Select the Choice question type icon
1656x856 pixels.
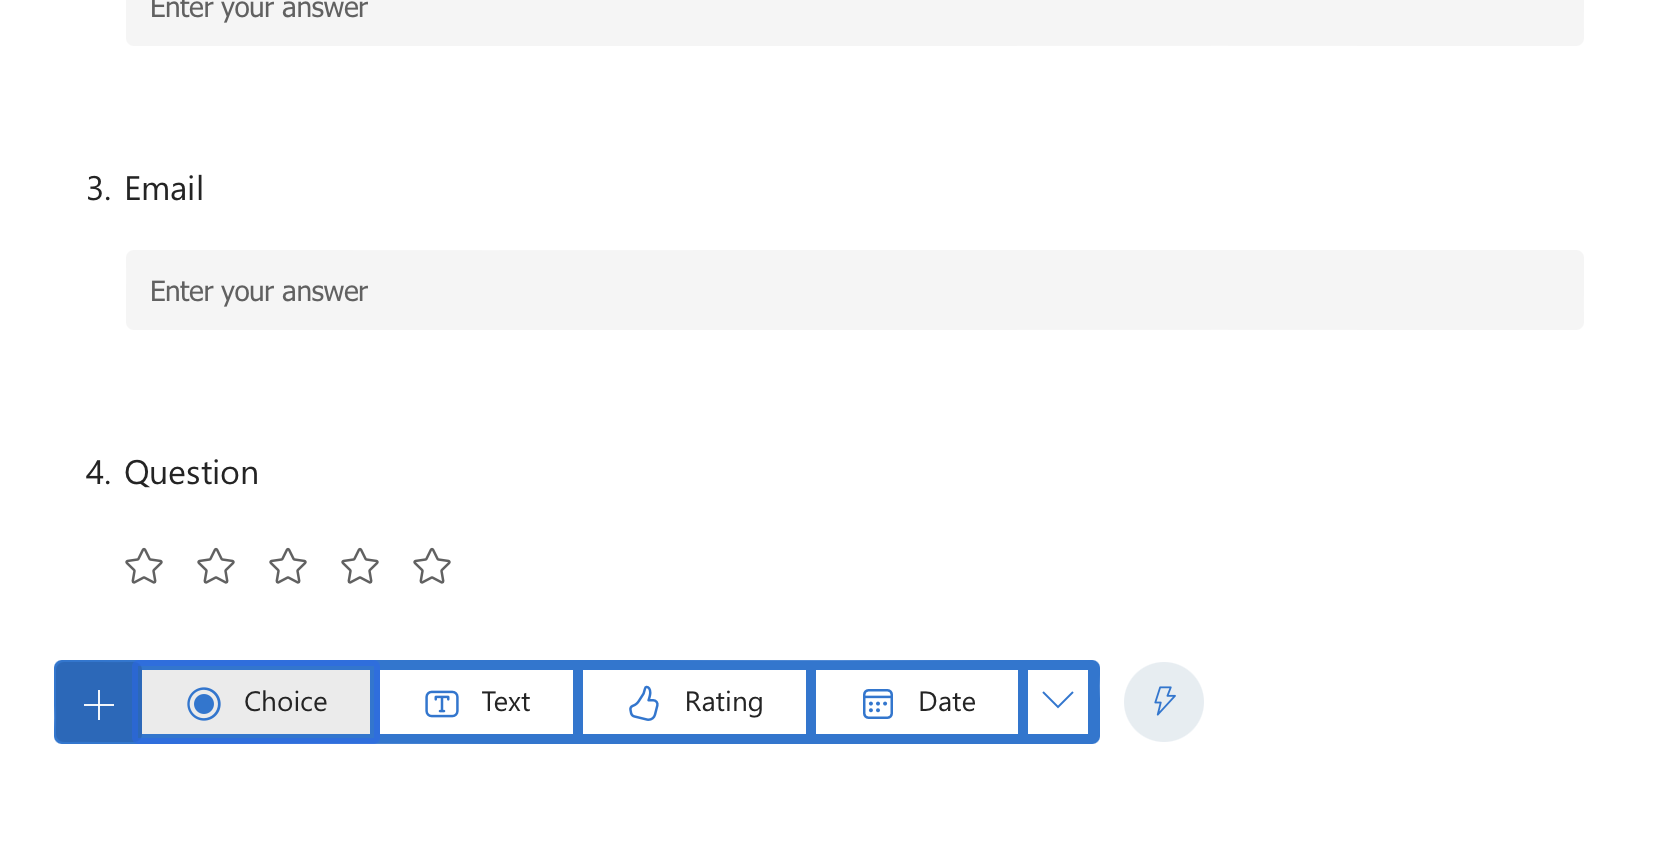[204, 702]
